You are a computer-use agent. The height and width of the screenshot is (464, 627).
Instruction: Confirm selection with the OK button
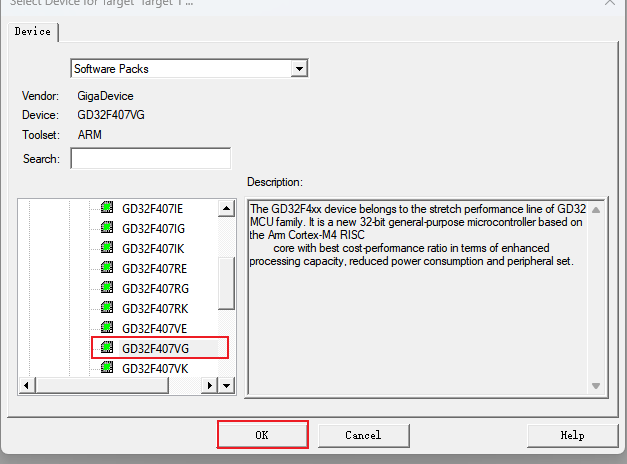pos(262,435)
